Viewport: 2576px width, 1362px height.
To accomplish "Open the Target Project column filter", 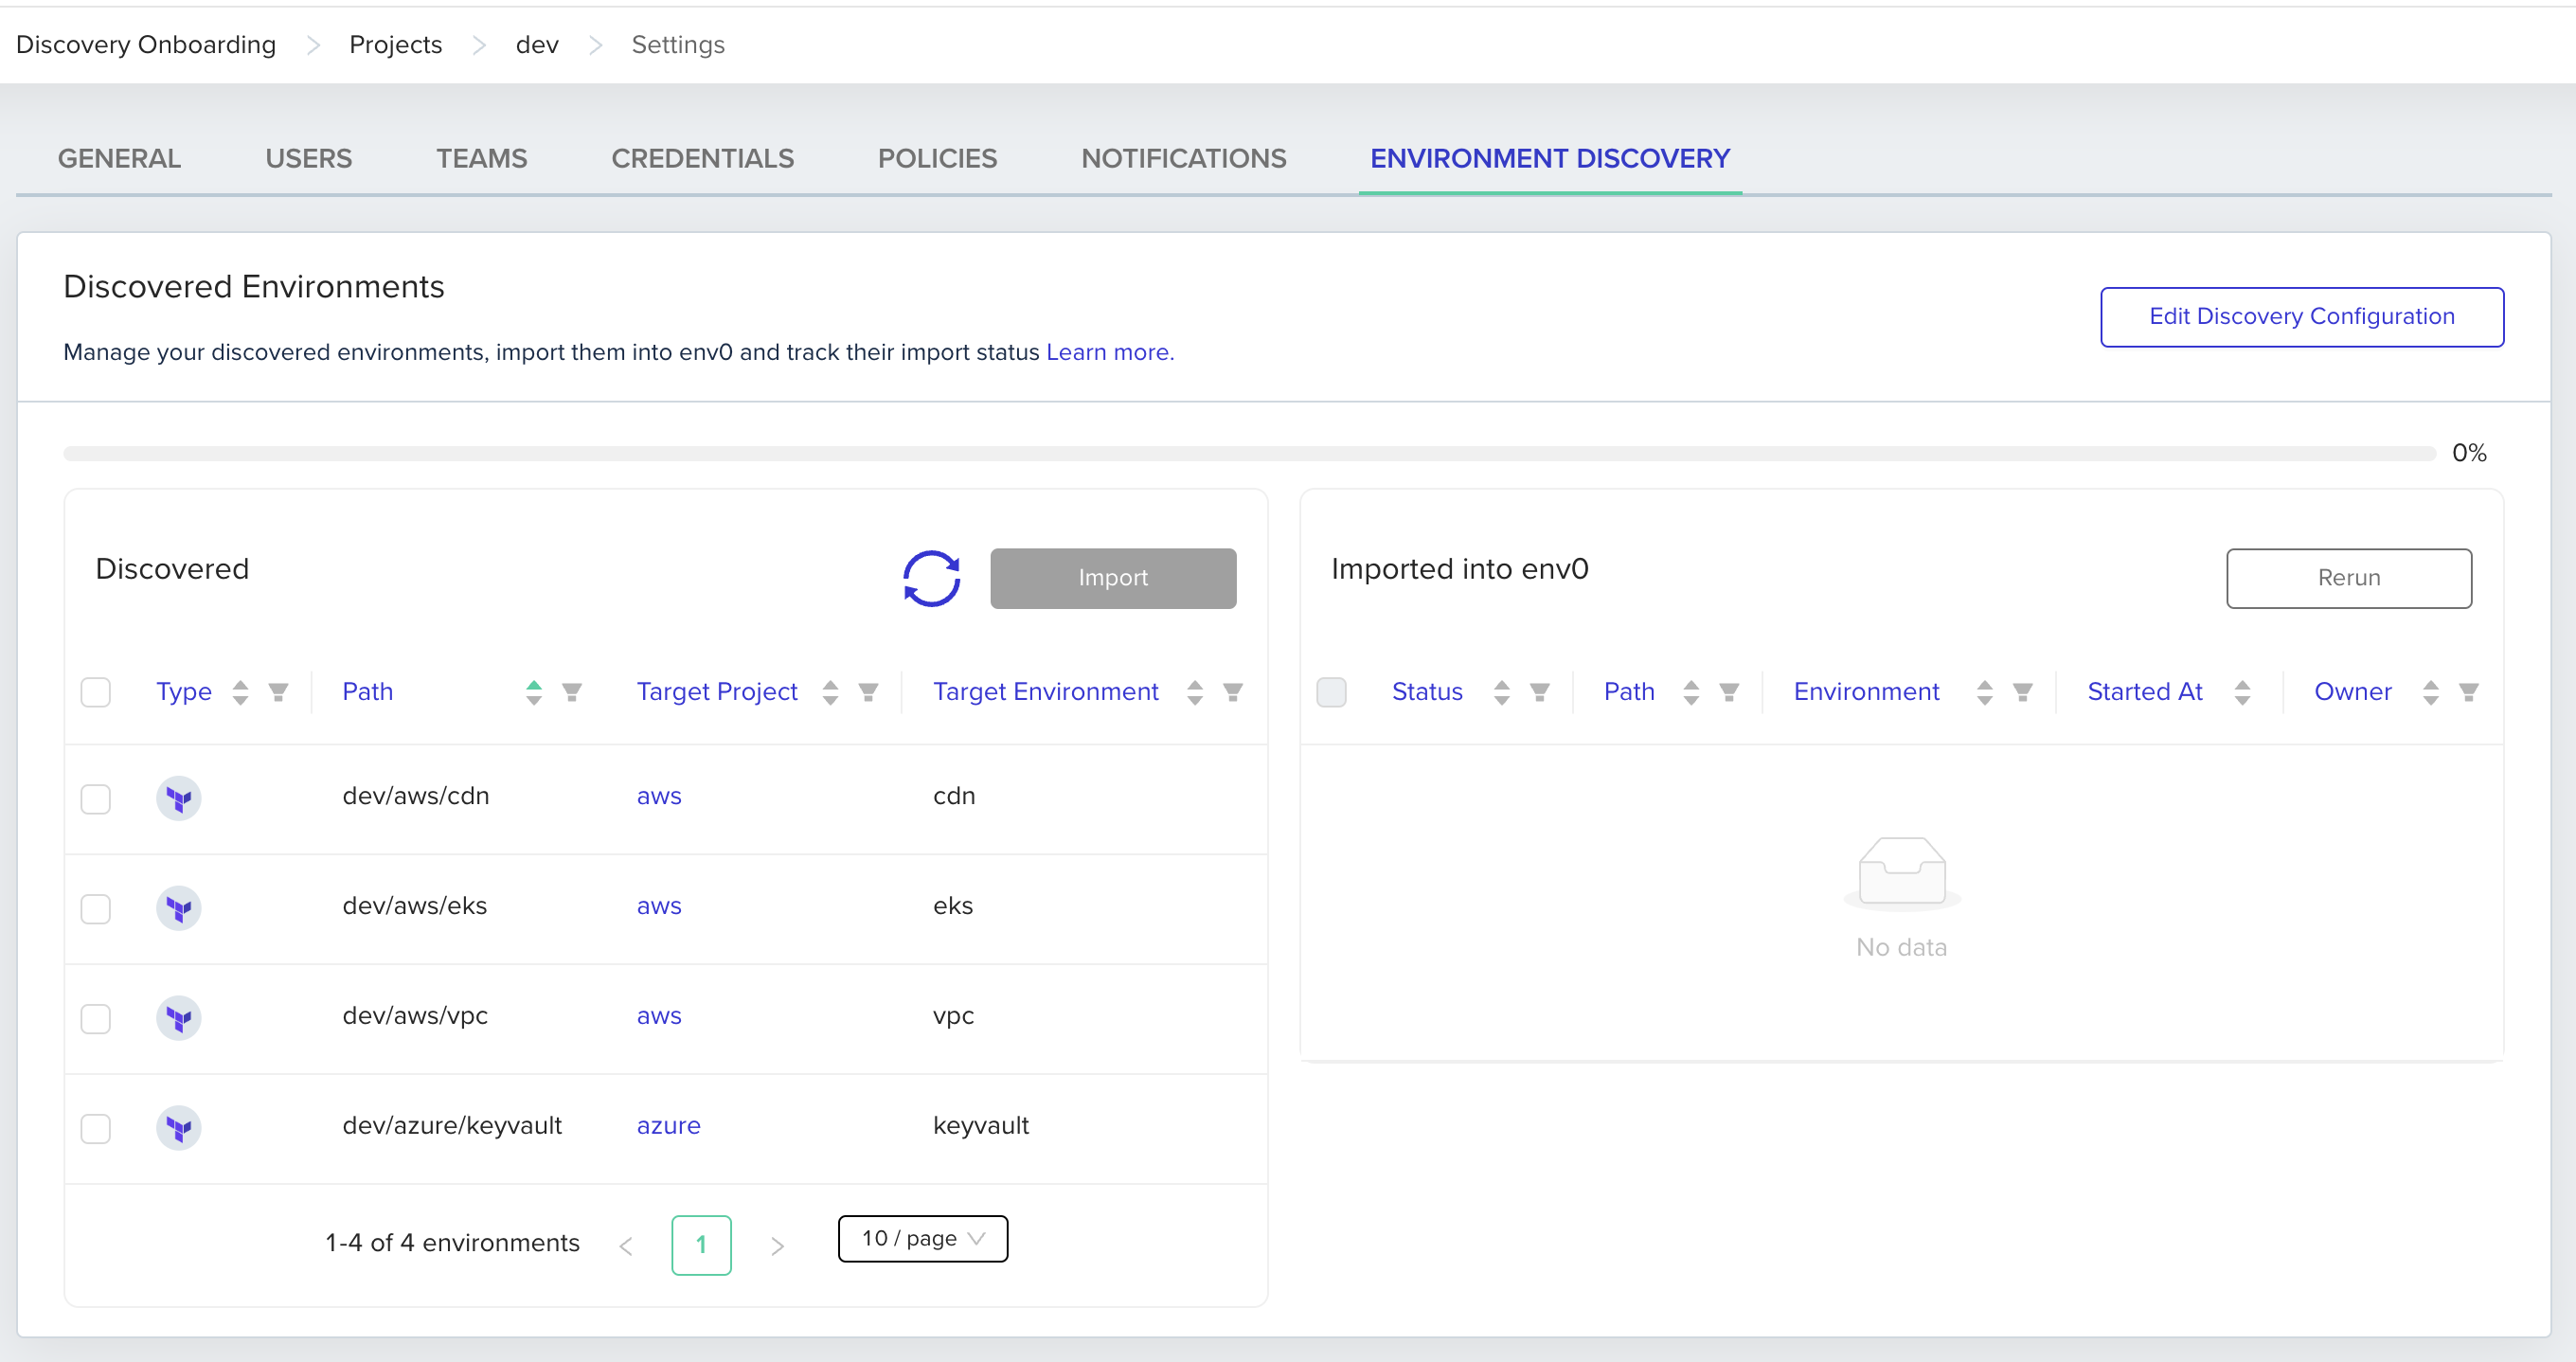I will [868, 692].
